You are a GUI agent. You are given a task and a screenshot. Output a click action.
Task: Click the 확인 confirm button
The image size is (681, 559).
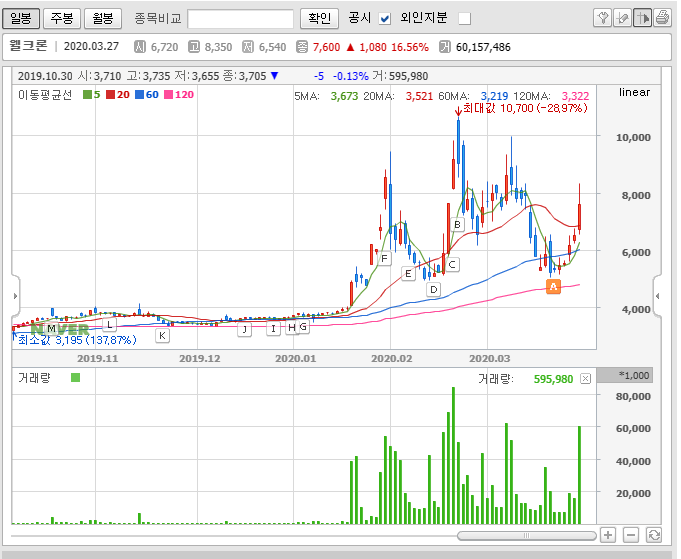[319, 19]
